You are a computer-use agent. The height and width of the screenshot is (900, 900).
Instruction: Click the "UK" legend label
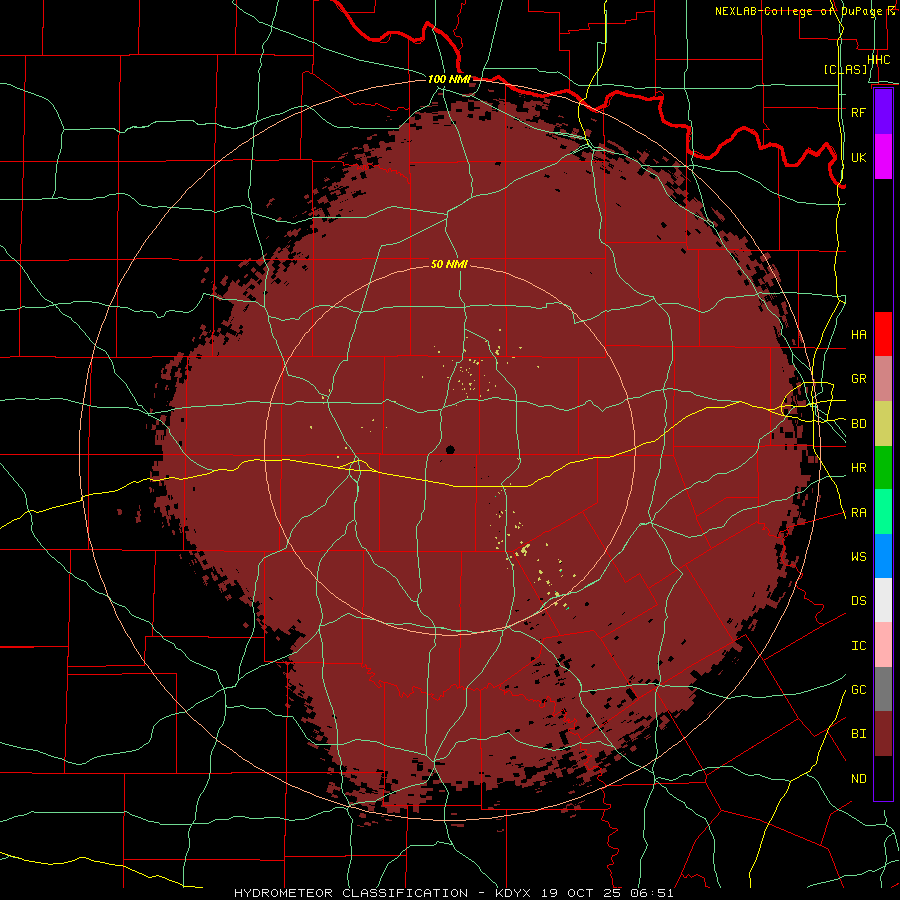point(858,157)
